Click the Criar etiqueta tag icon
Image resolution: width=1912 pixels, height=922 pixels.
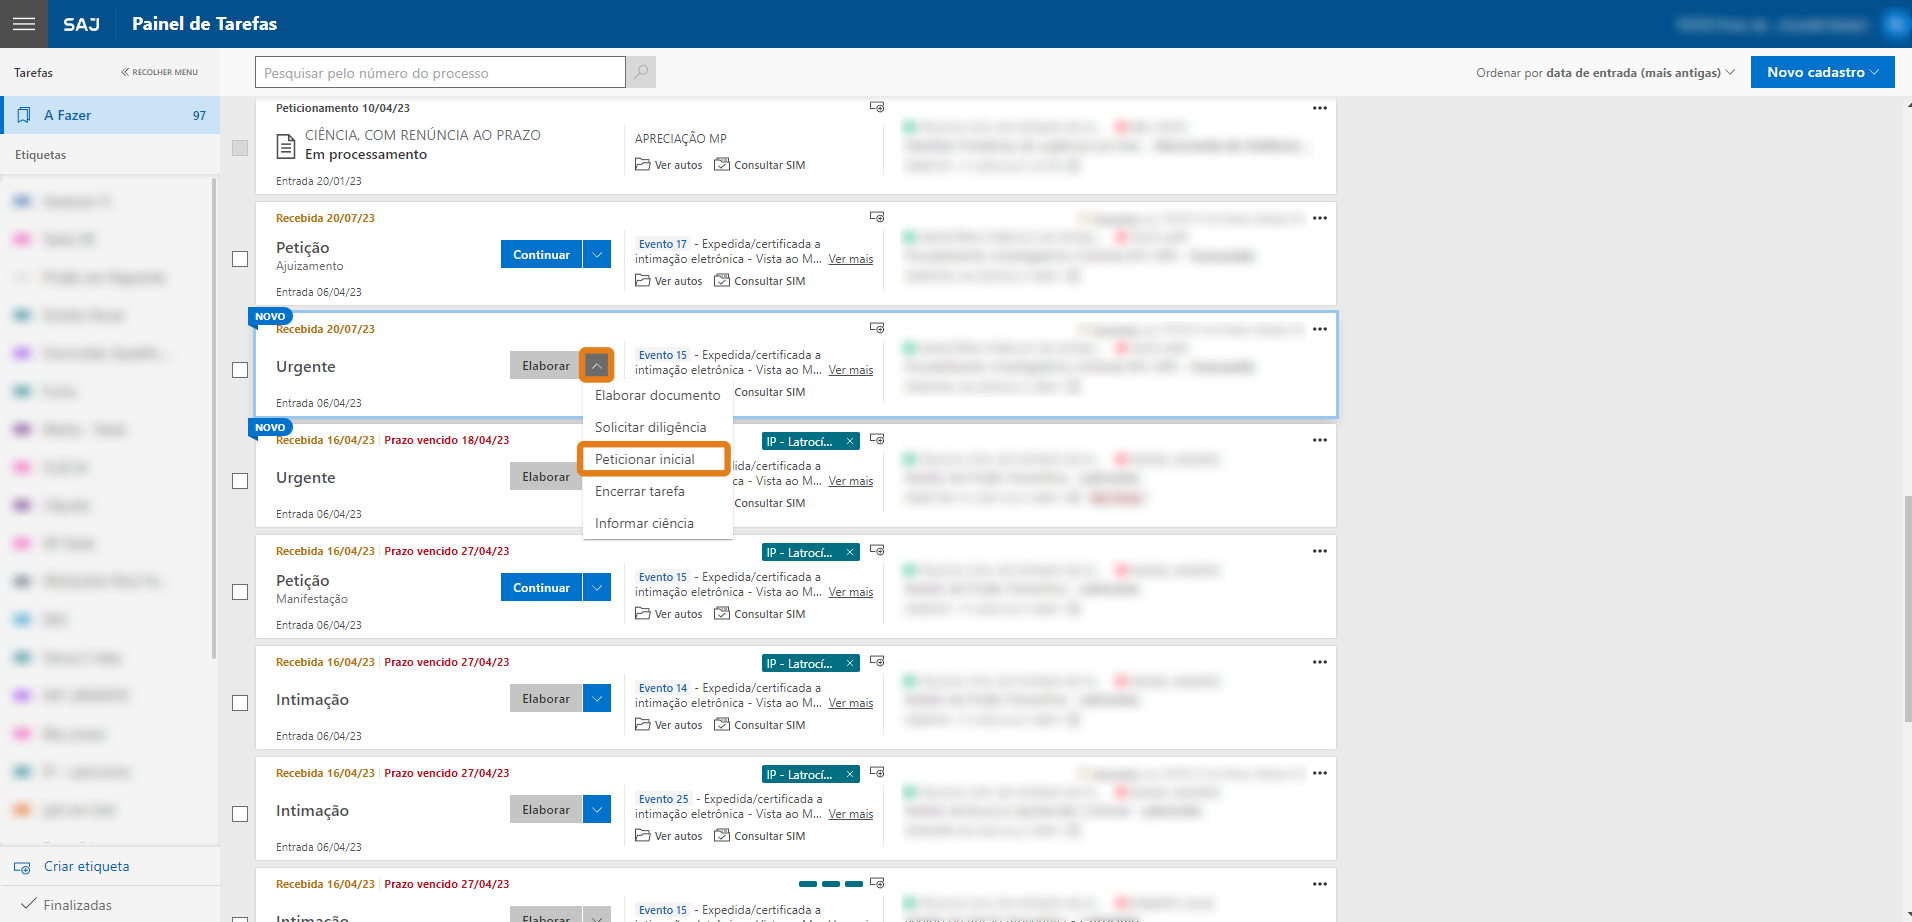pos(22,867)
